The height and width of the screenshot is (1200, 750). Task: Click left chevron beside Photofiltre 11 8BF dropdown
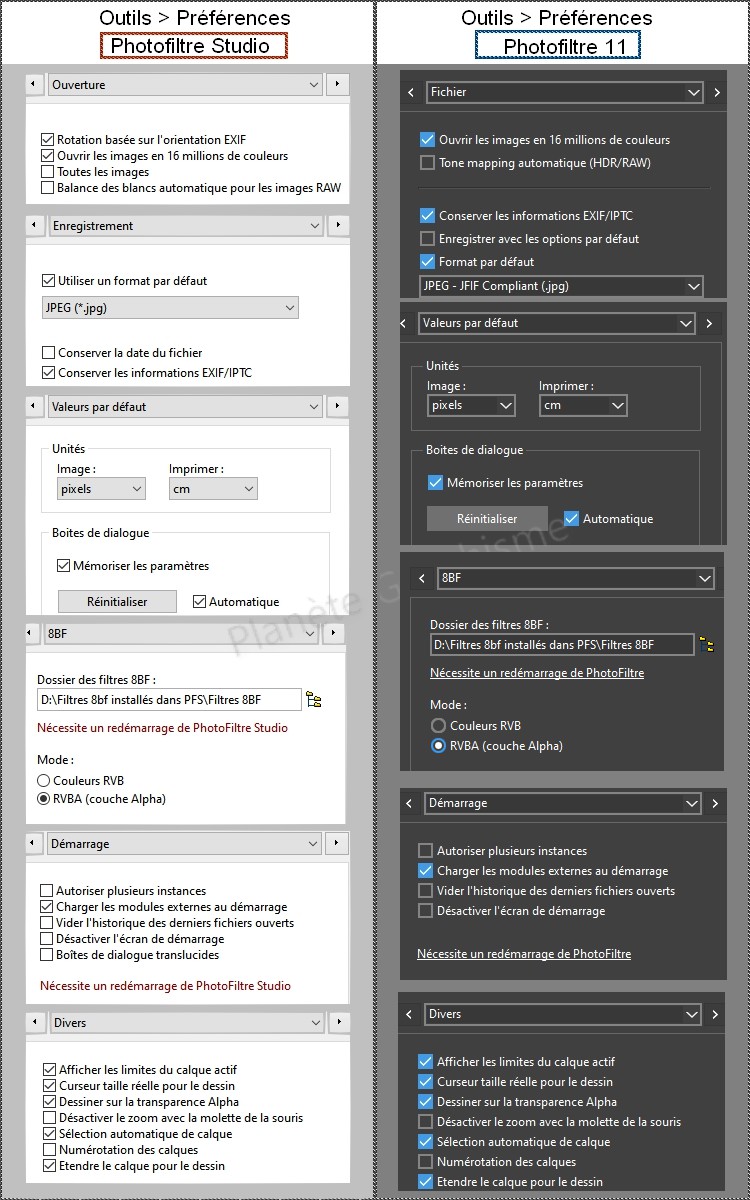click(x=421, y=578)
